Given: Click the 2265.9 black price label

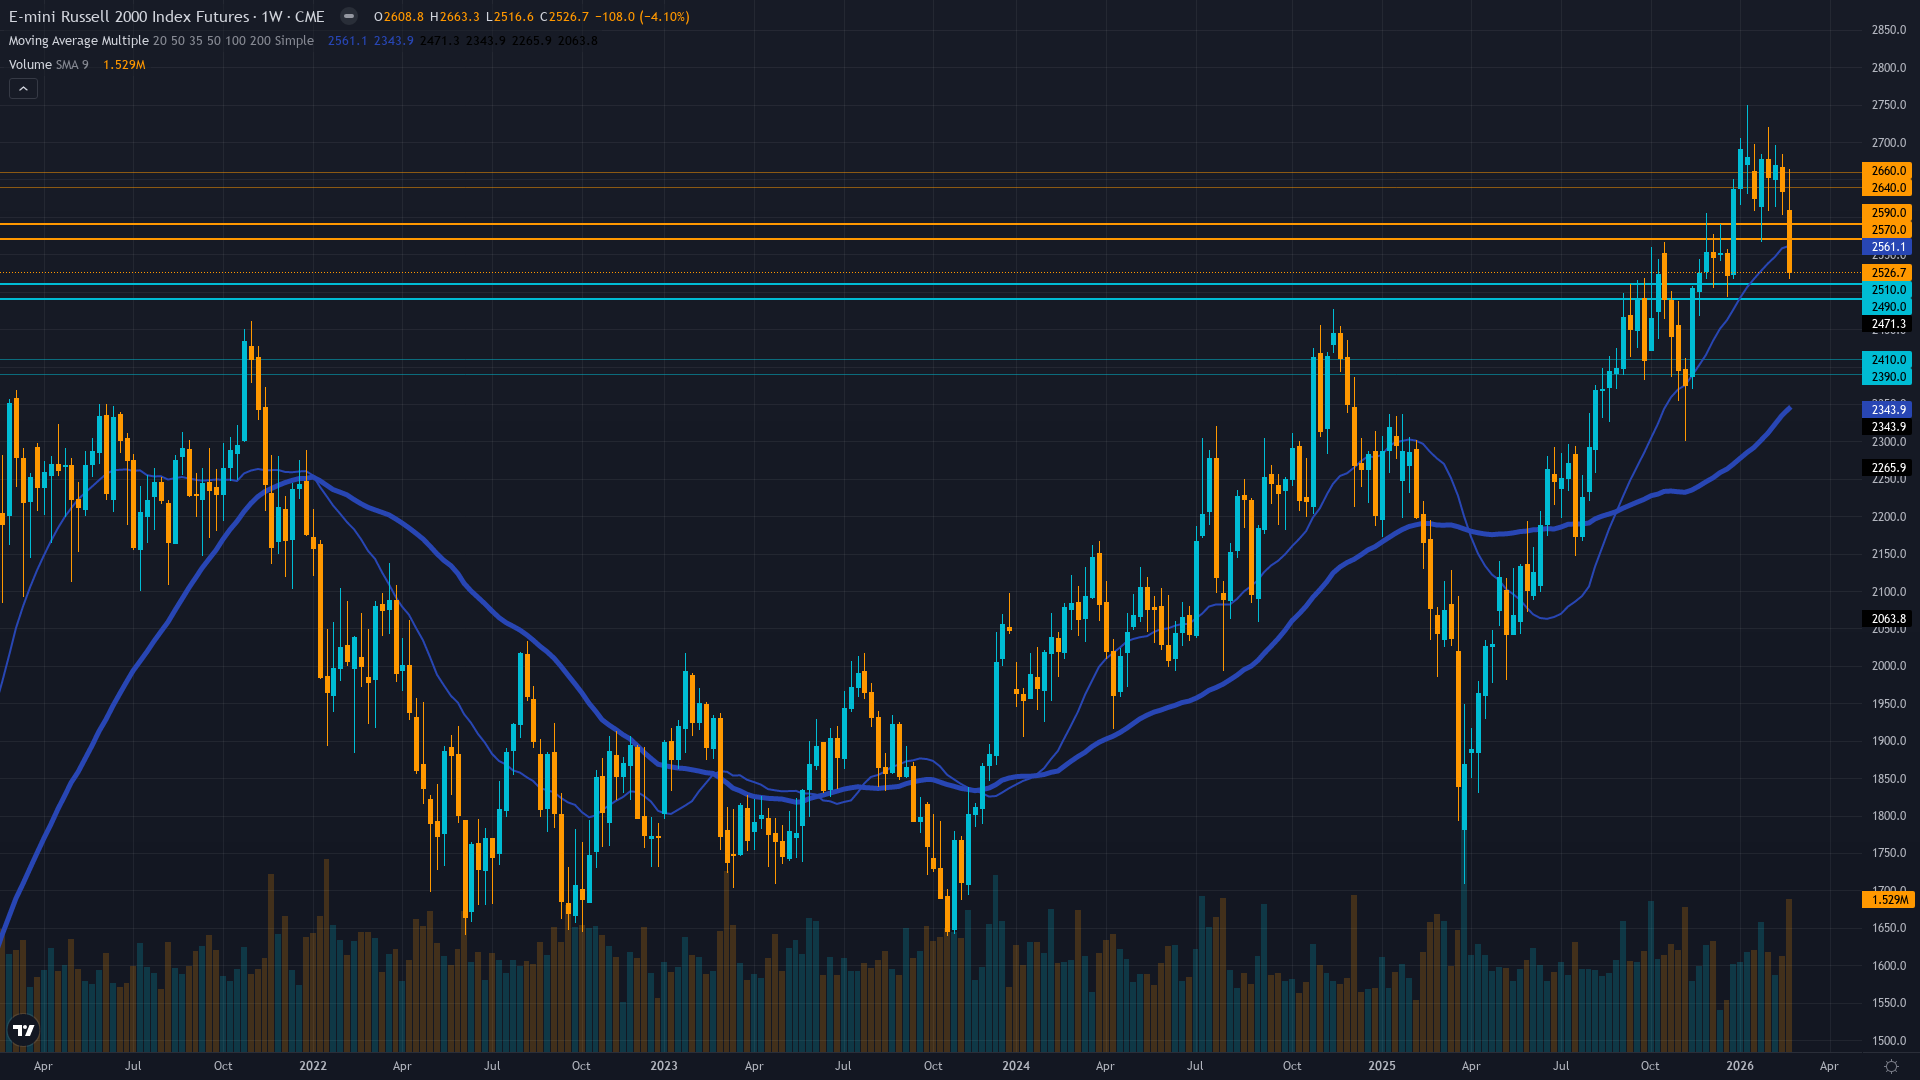Looking at the screenshot, I should (1888, 468).
